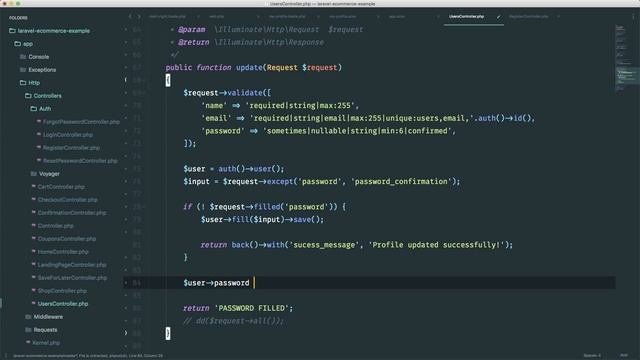The height and width of the screenshot is (360, 640).
Task: Open ResetPasswordController.php in sidebar
Action: [x=80, y=161]
